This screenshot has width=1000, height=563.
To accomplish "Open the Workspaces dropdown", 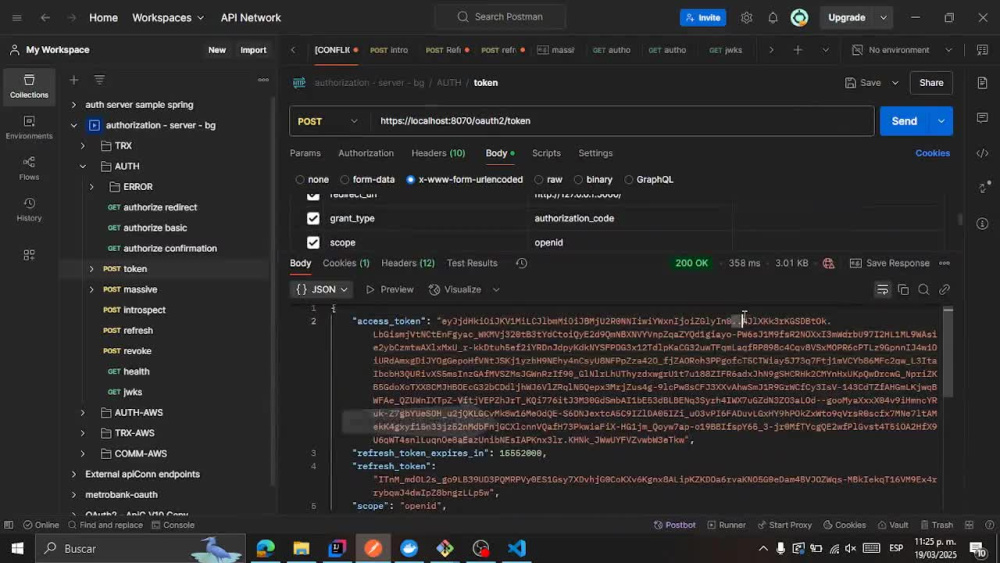I will (168, 18).
